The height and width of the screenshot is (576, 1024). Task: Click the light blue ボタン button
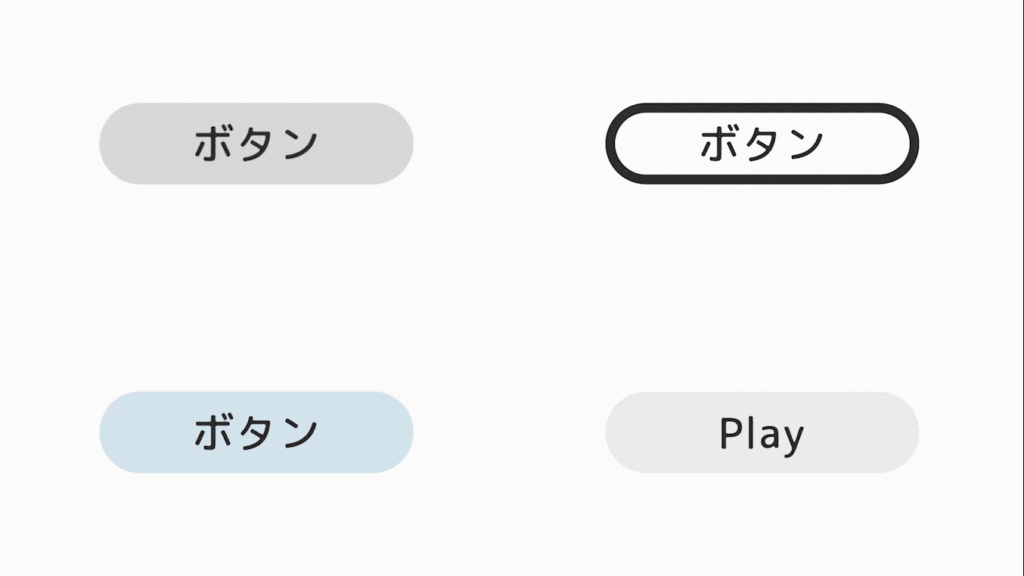[256, 432]
